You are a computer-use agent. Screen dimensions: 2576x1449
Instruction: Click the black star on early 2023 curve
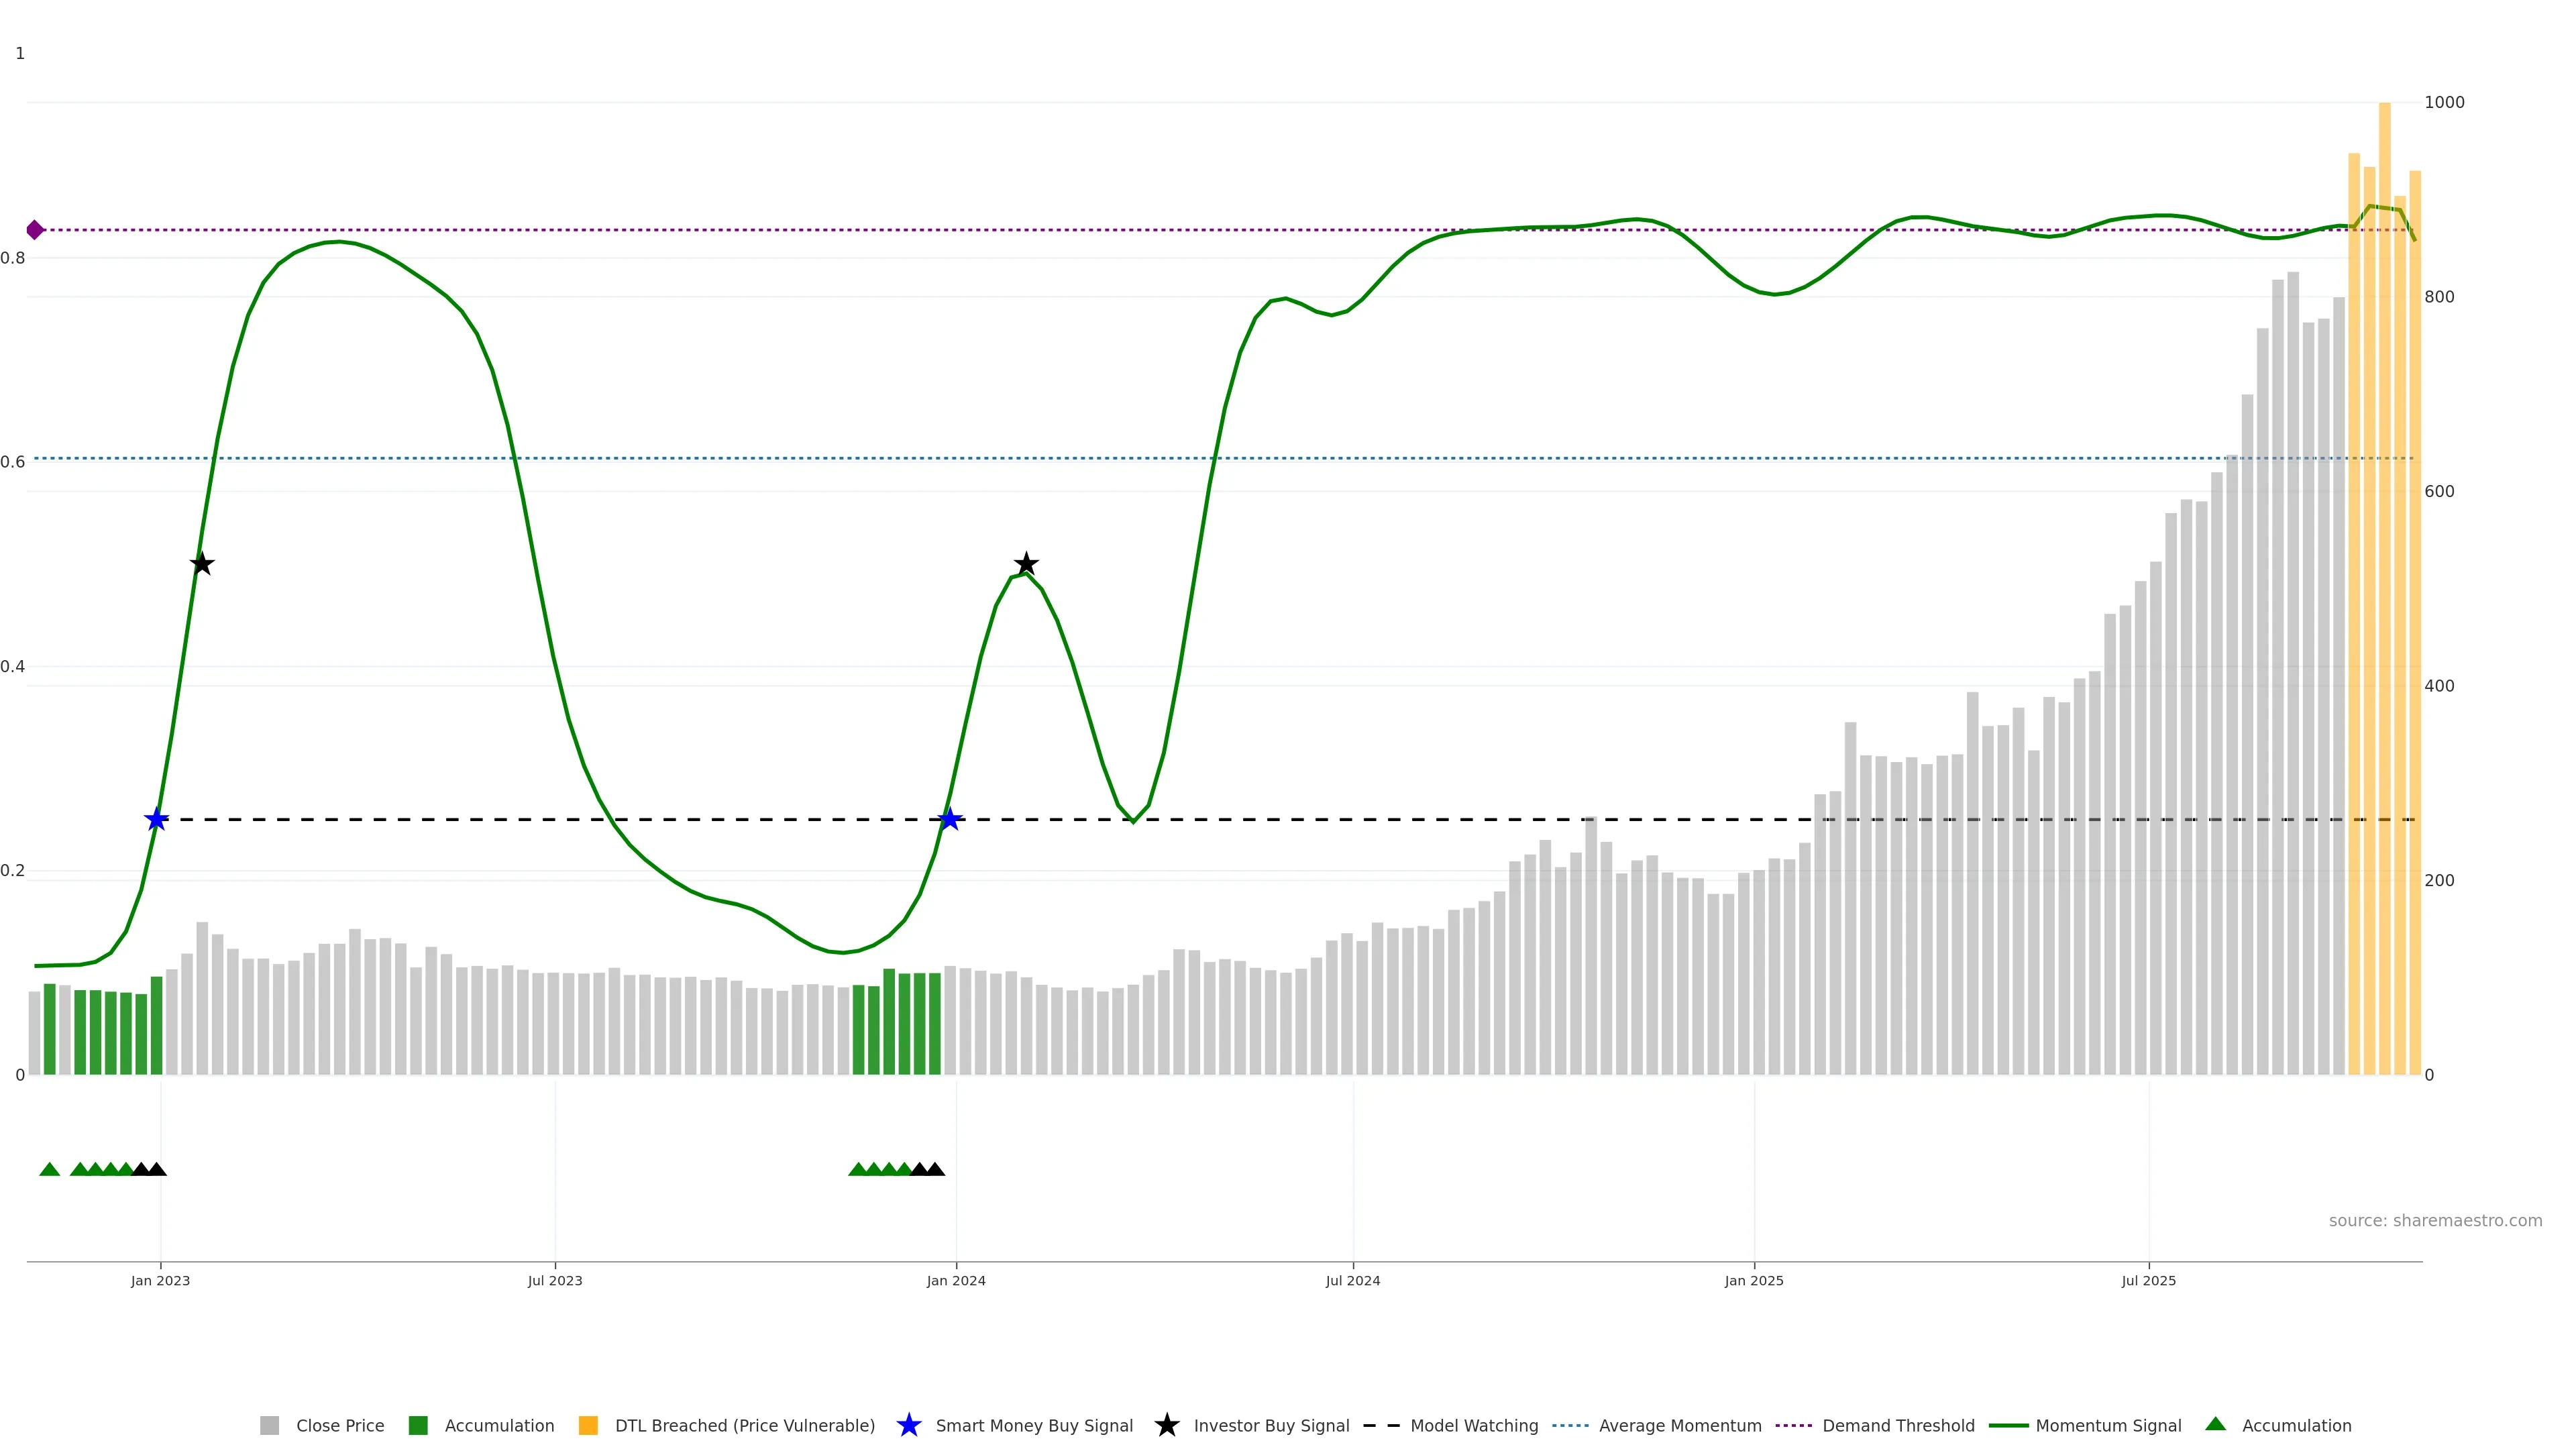202,564
